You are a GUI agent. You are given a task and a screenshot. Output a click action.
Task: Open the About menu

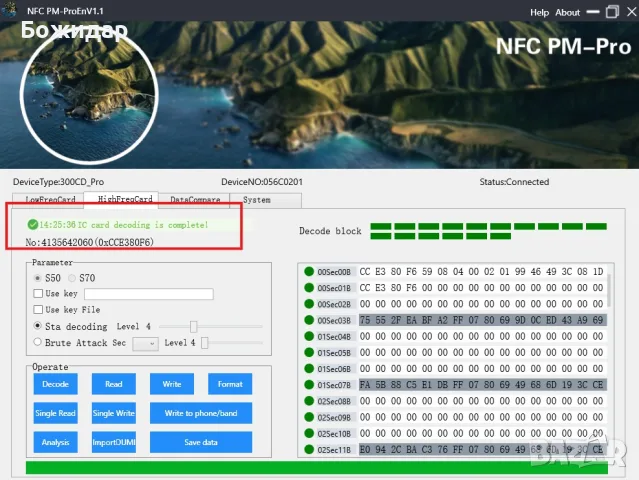567,13
